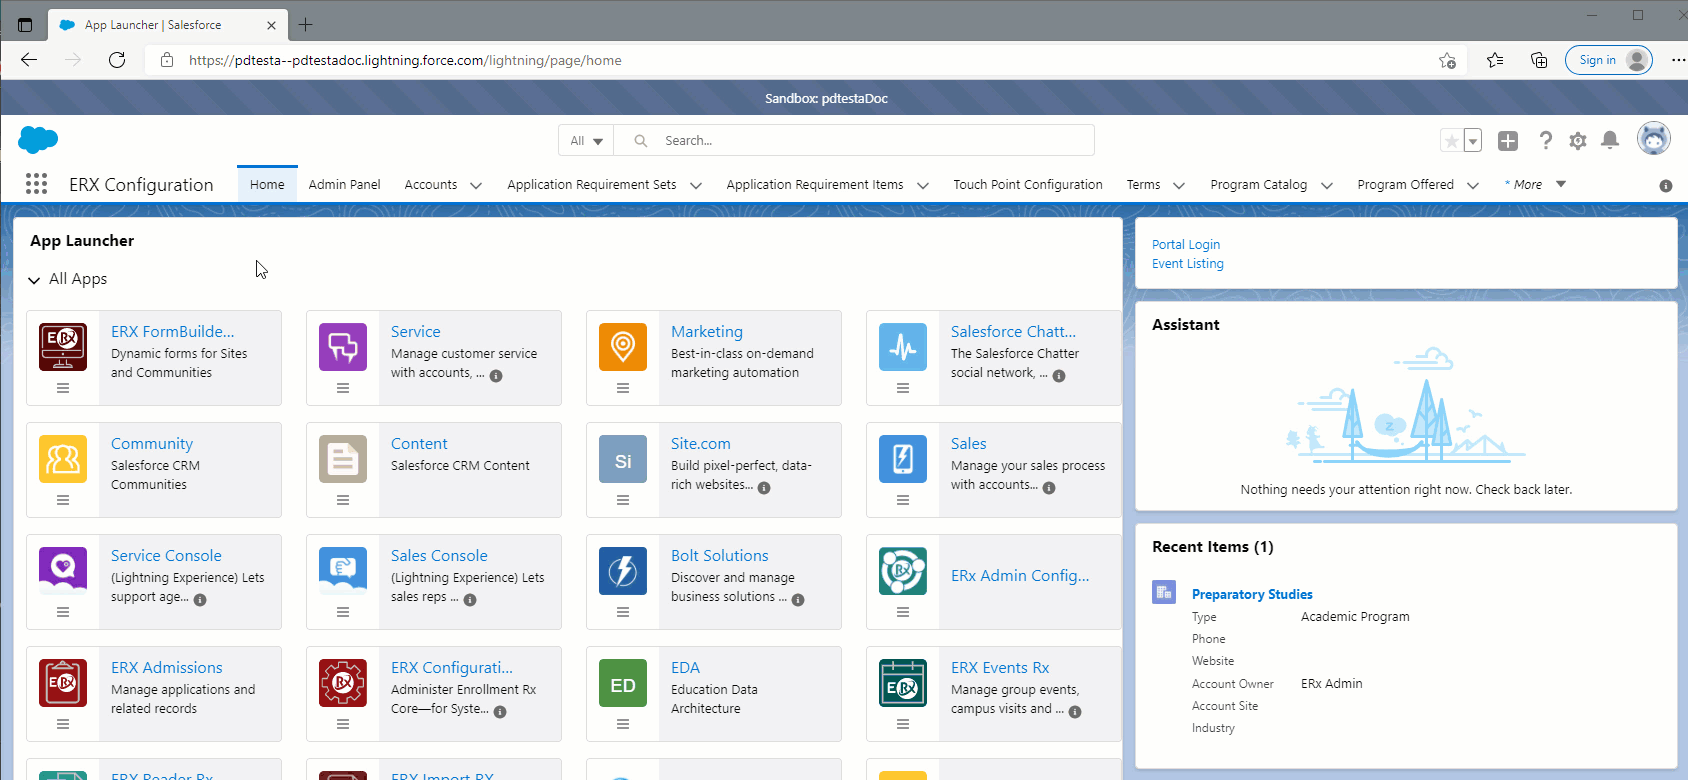Open the Admin Panel tab
This screenshot has height=780, width=1688.
tap(344, 185)
